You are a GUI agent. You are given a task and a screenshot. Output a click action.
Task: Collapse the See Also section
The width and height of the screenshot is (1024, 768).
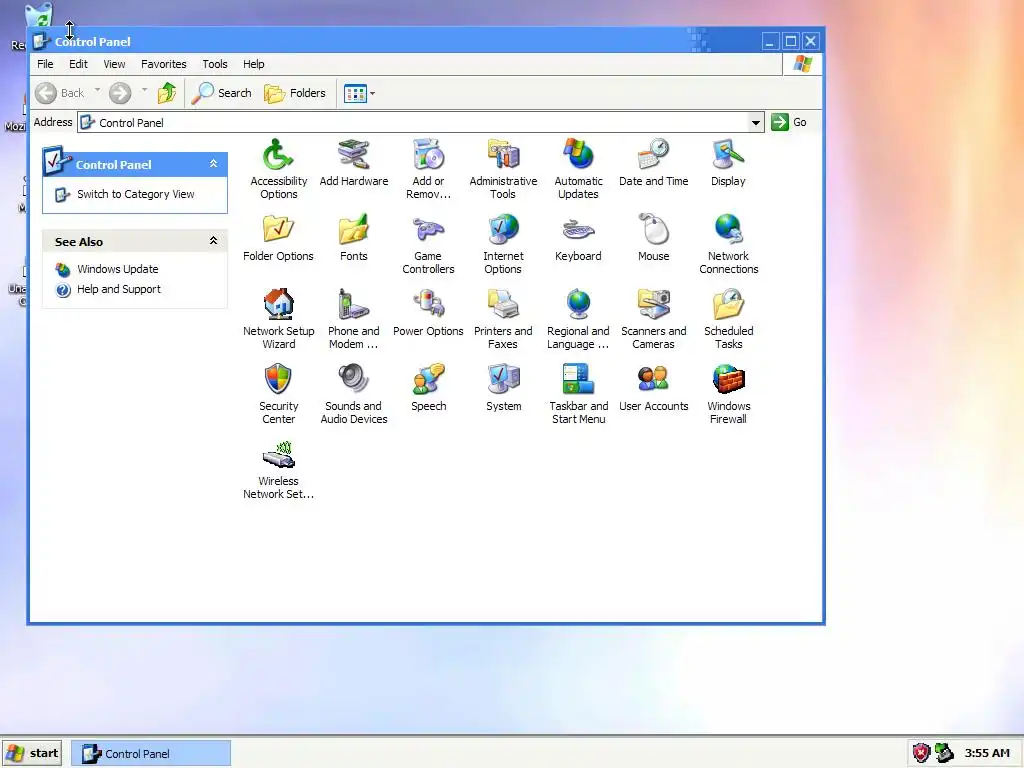tap(213, 241)
